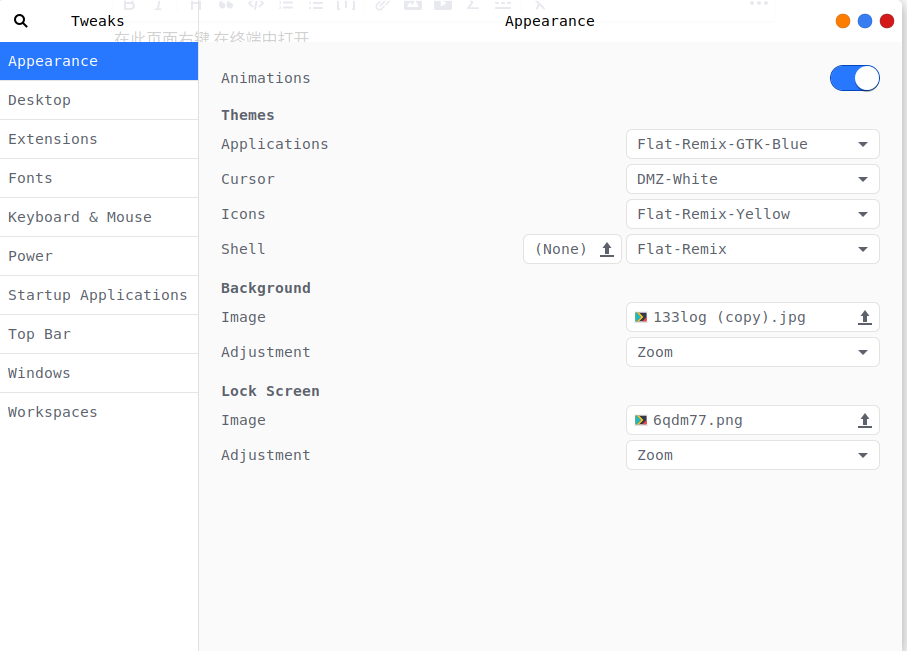Click the 6qdm77.png thumbnail icon
Viewport: 907px width, 651px height.
click(641, 420)
